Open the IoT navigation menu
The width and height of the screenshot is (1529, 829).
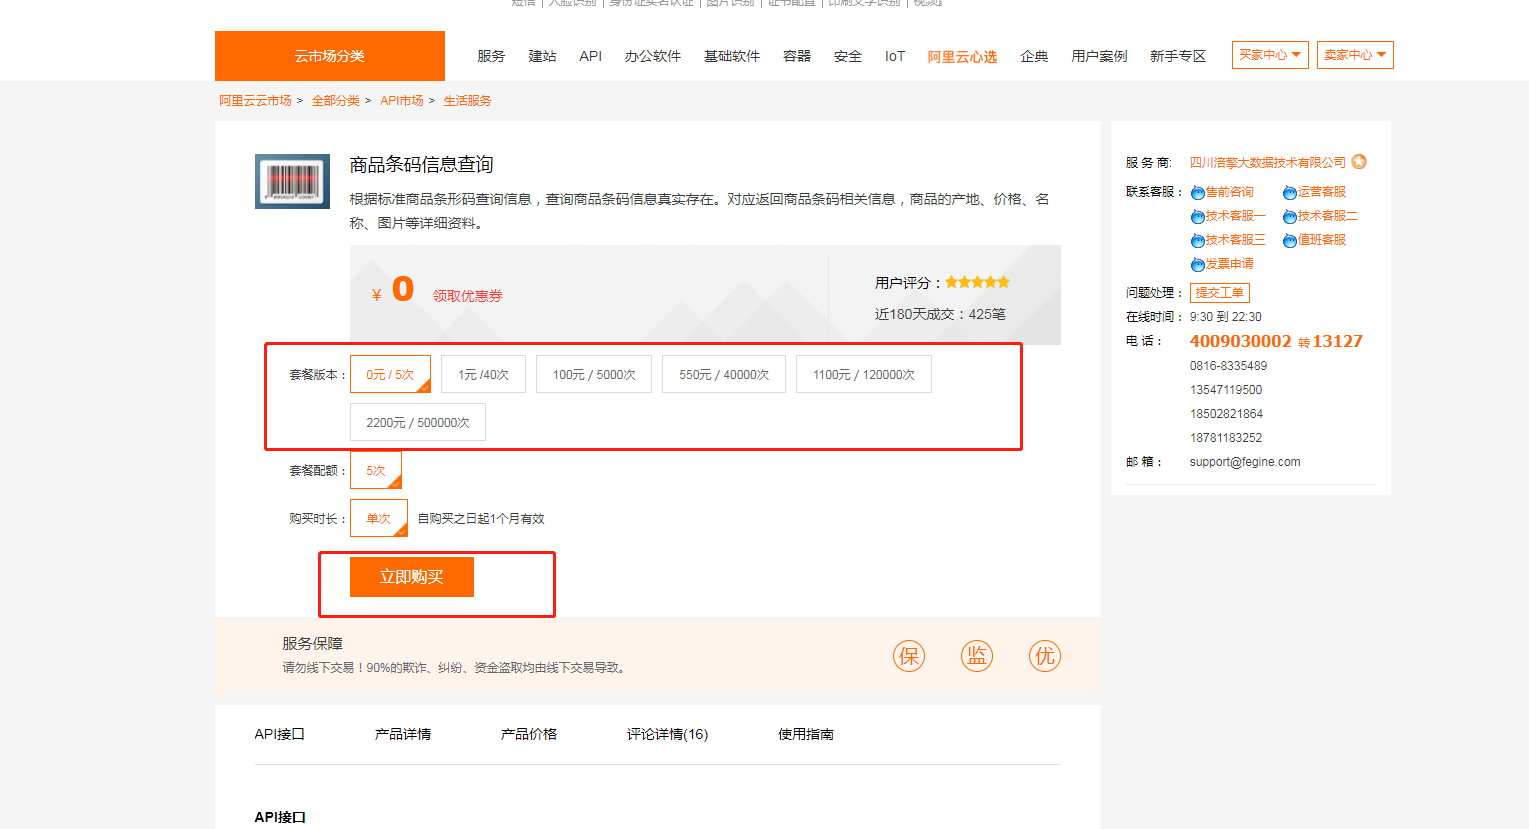tap(895, 56)
